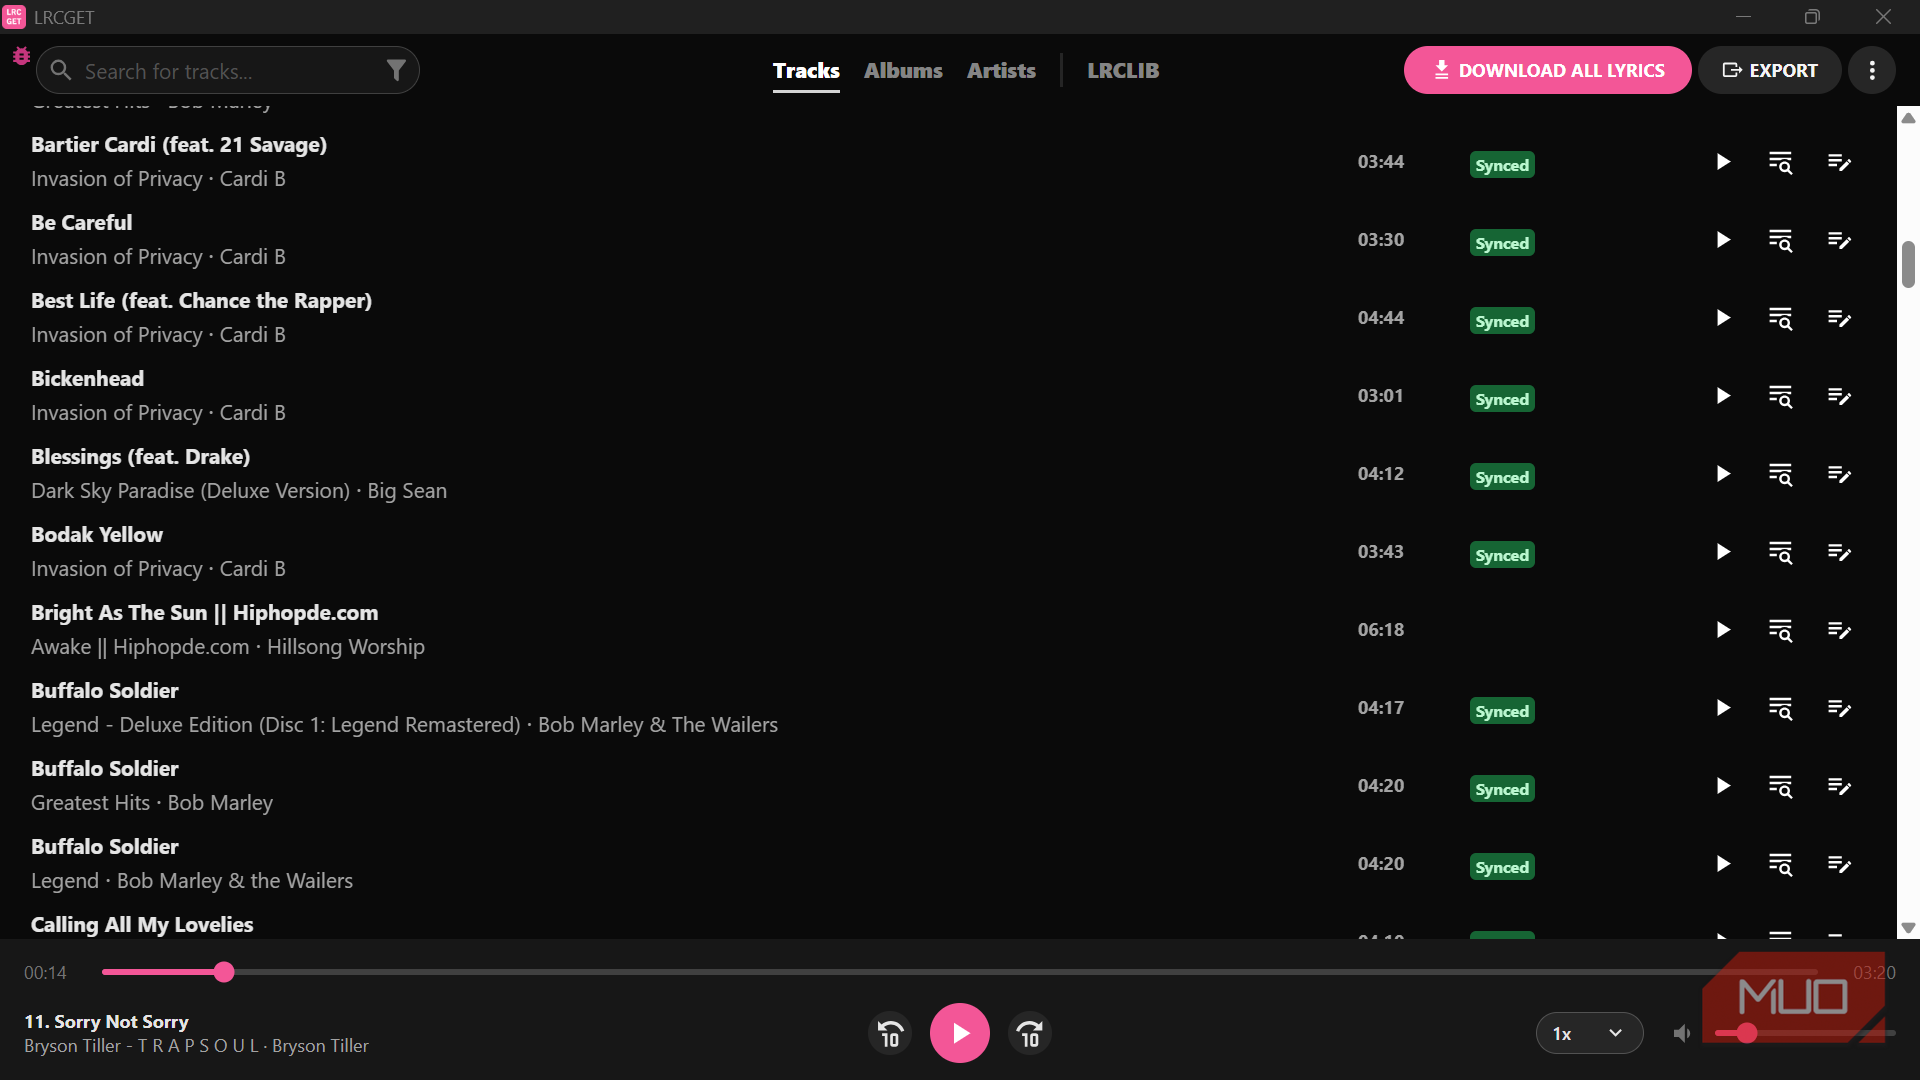This screenshot has height=1080, width=1920.
Task: Click the Sorry Not Sorry now-playing title
Action: coord(106,1022)
